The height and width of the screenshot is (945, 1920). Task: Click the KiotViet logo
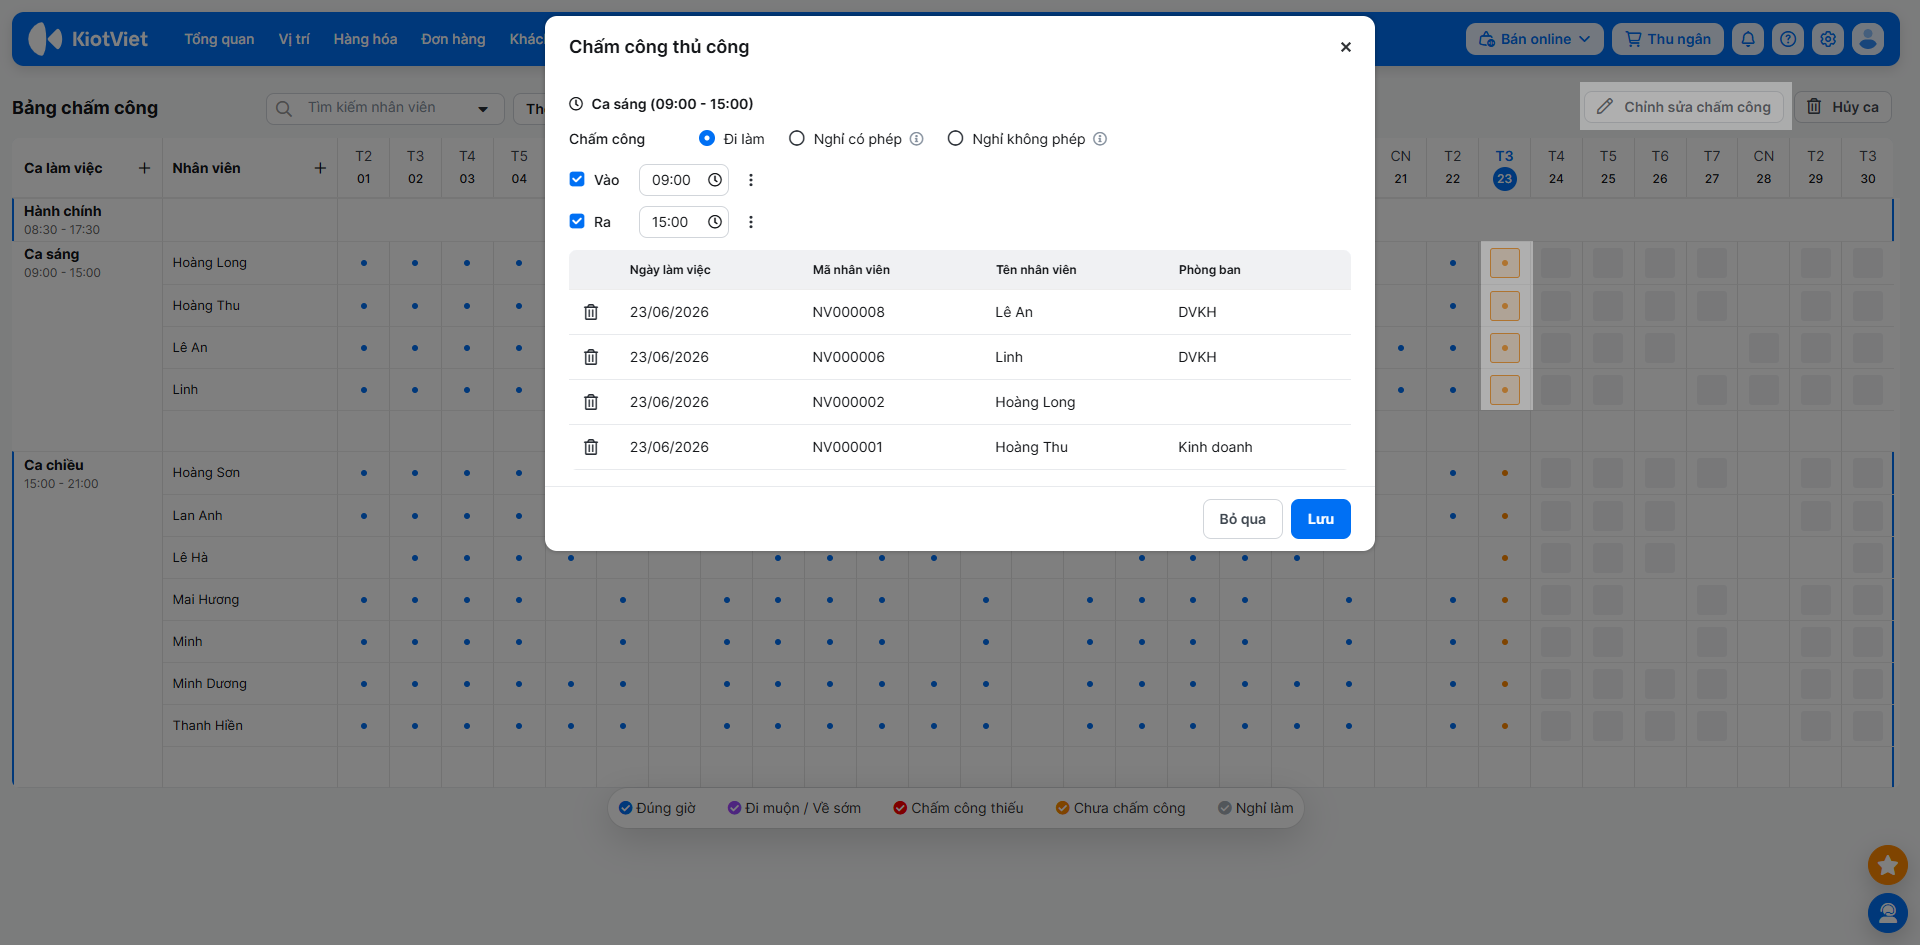(88, 39)
